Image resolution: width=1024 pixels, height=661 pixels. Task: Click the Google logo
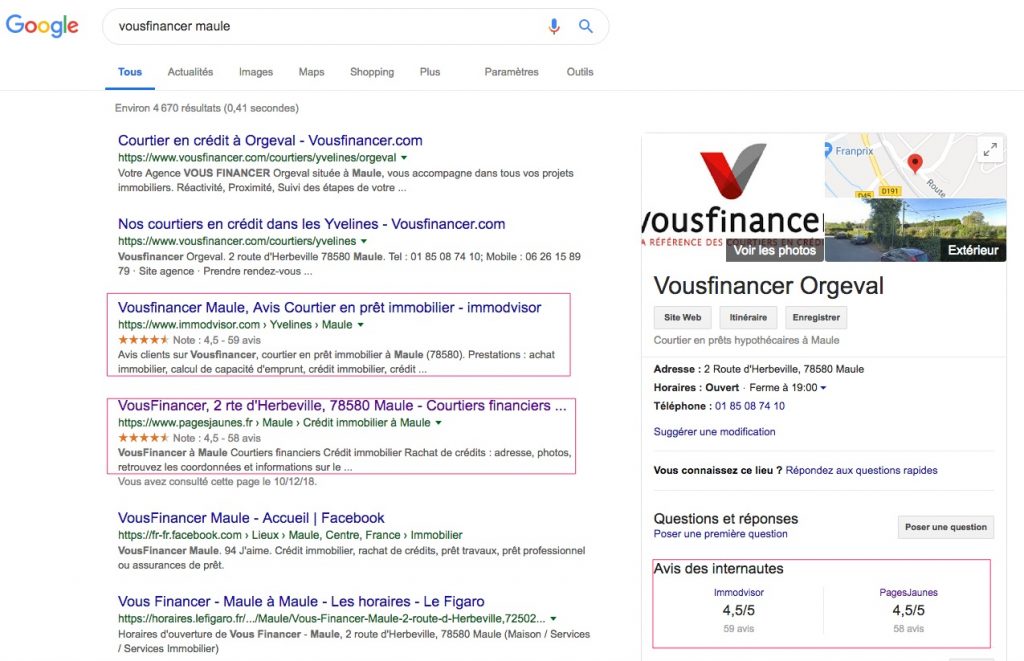42,27
